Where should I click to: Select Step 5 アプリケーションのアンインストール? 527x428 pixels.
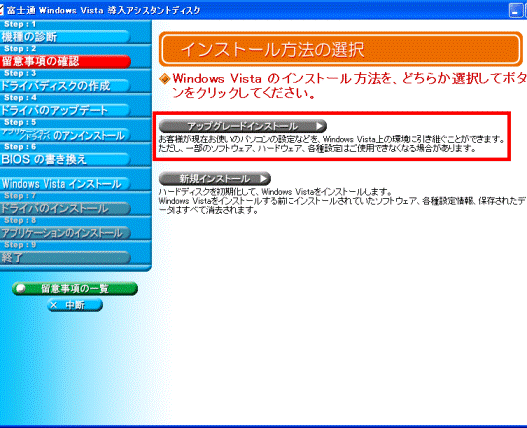pos(65,135)
